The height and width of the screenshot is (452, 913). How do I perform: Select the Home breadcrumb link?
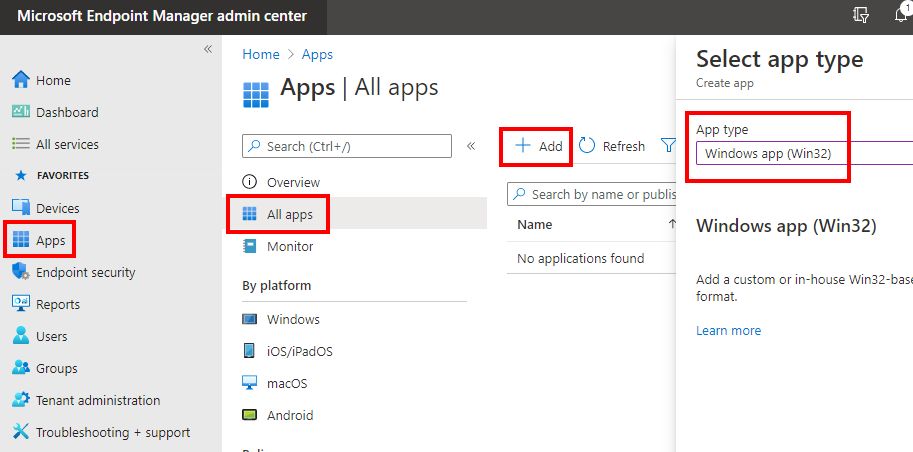coord(261,54)
